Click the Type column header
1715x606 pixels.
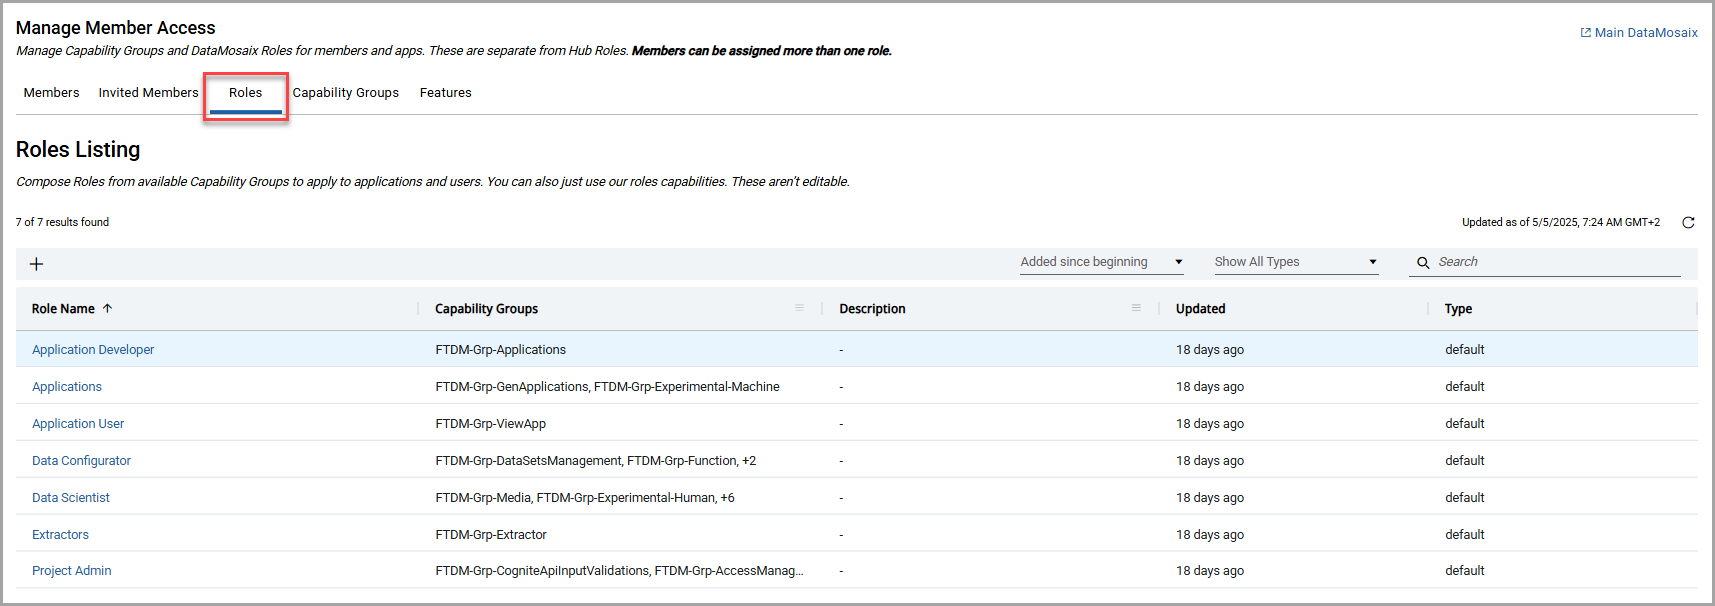click(x=1458, y=309)
